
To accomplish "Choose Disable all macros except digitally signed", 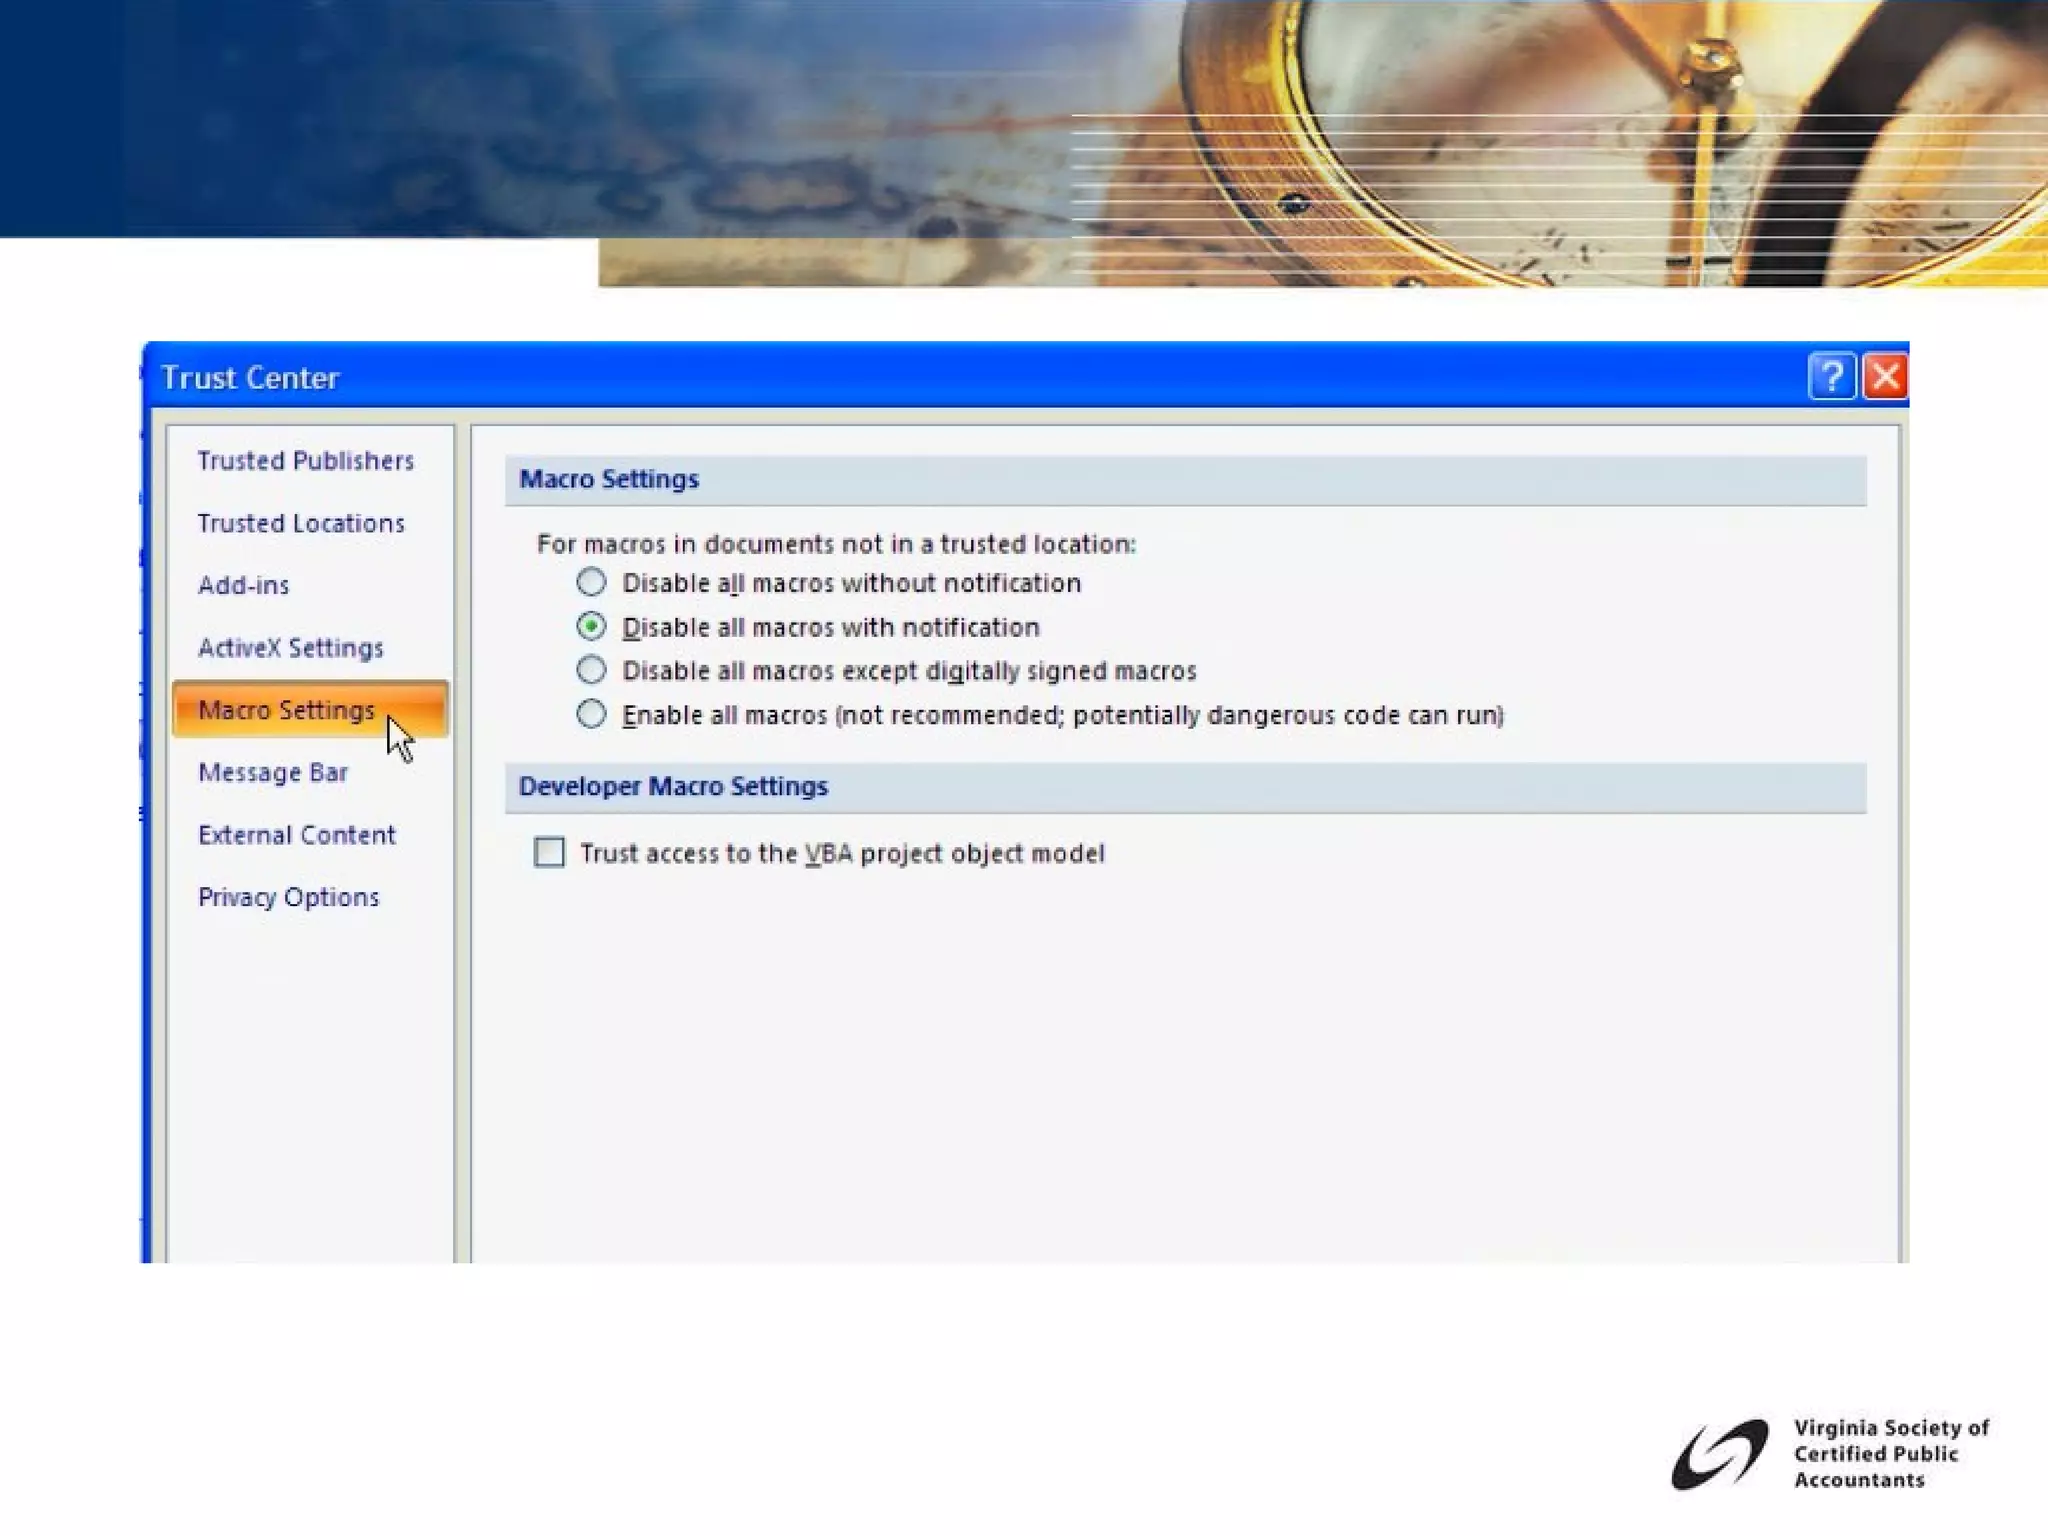I will coord(591,670).
